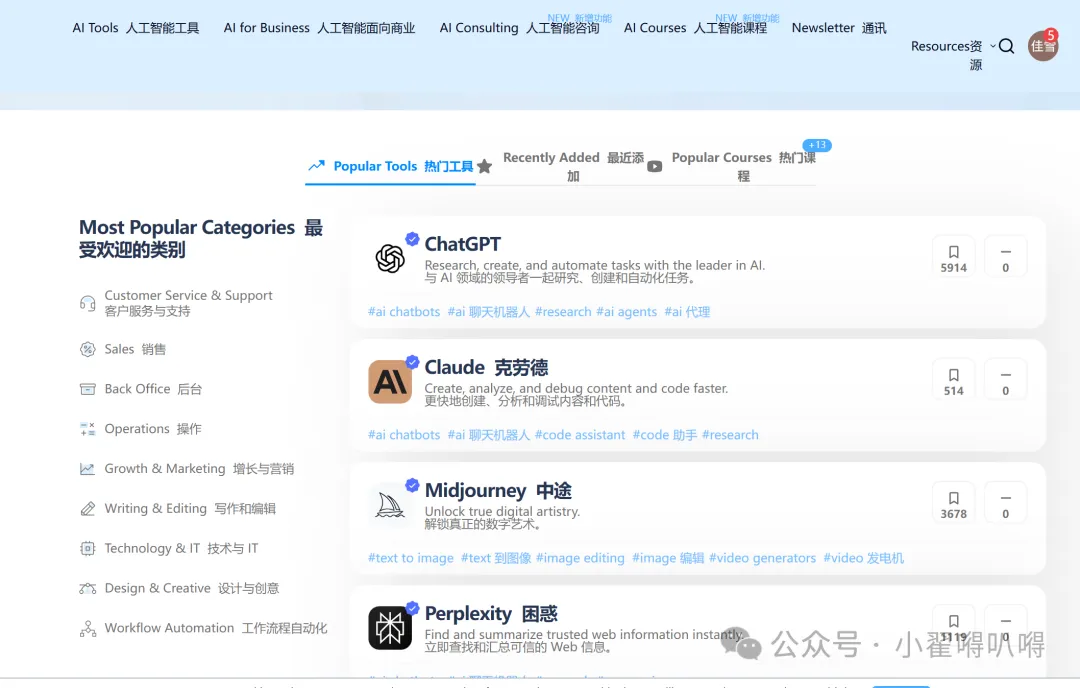Switch to the Recently Added tab

[x=572, y=166]
